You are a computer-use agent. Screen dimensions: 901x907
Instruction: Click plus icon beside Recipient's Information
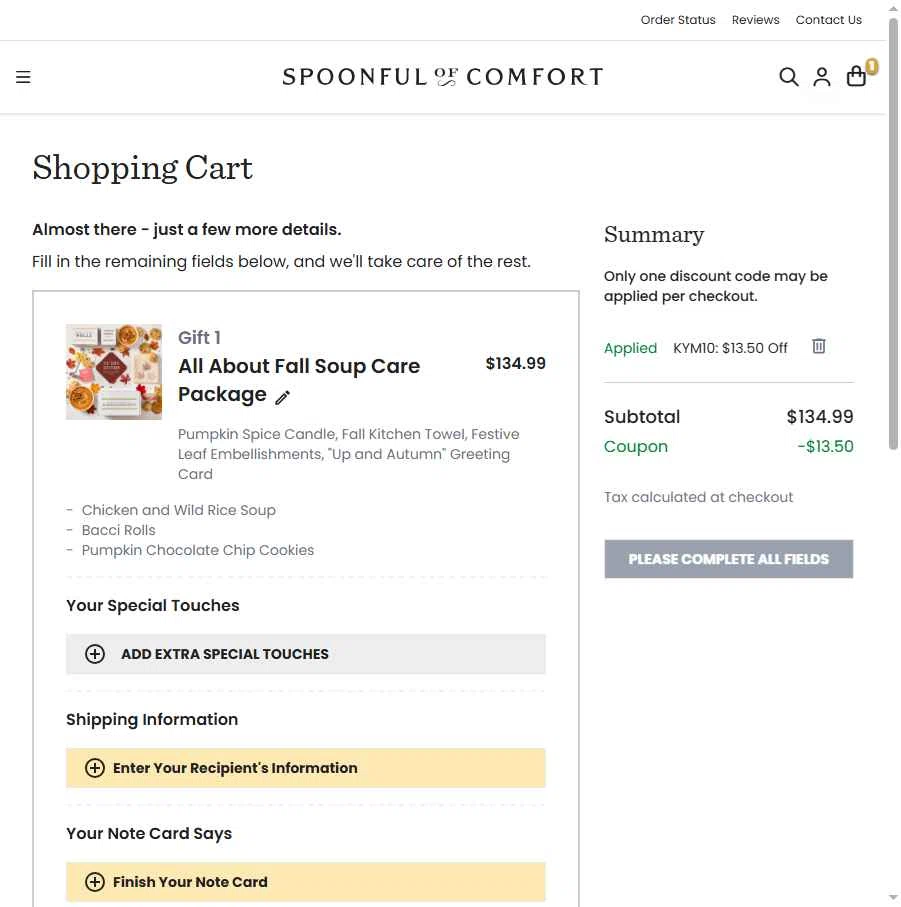pos(95,768)
